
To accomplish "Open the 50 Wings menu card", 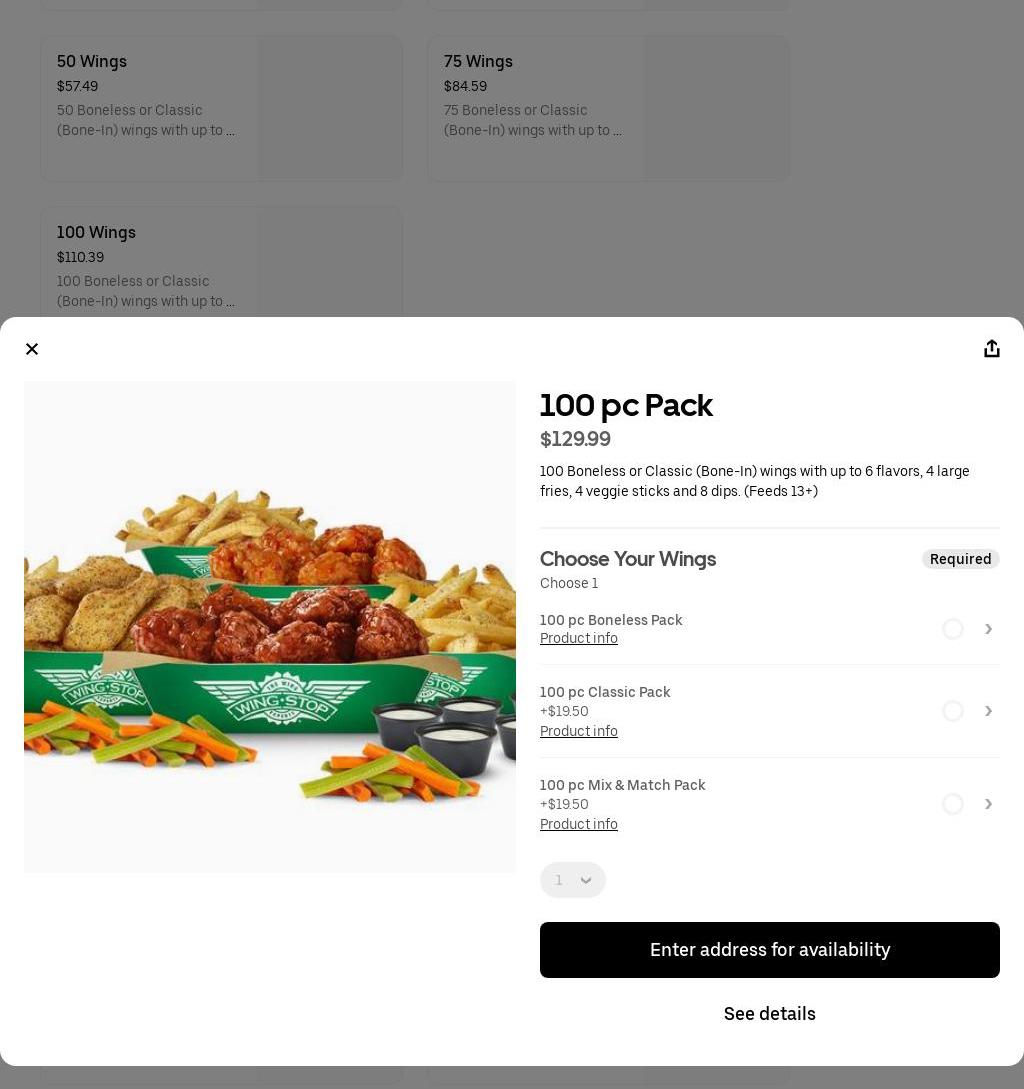I will [x=221, y=108].
